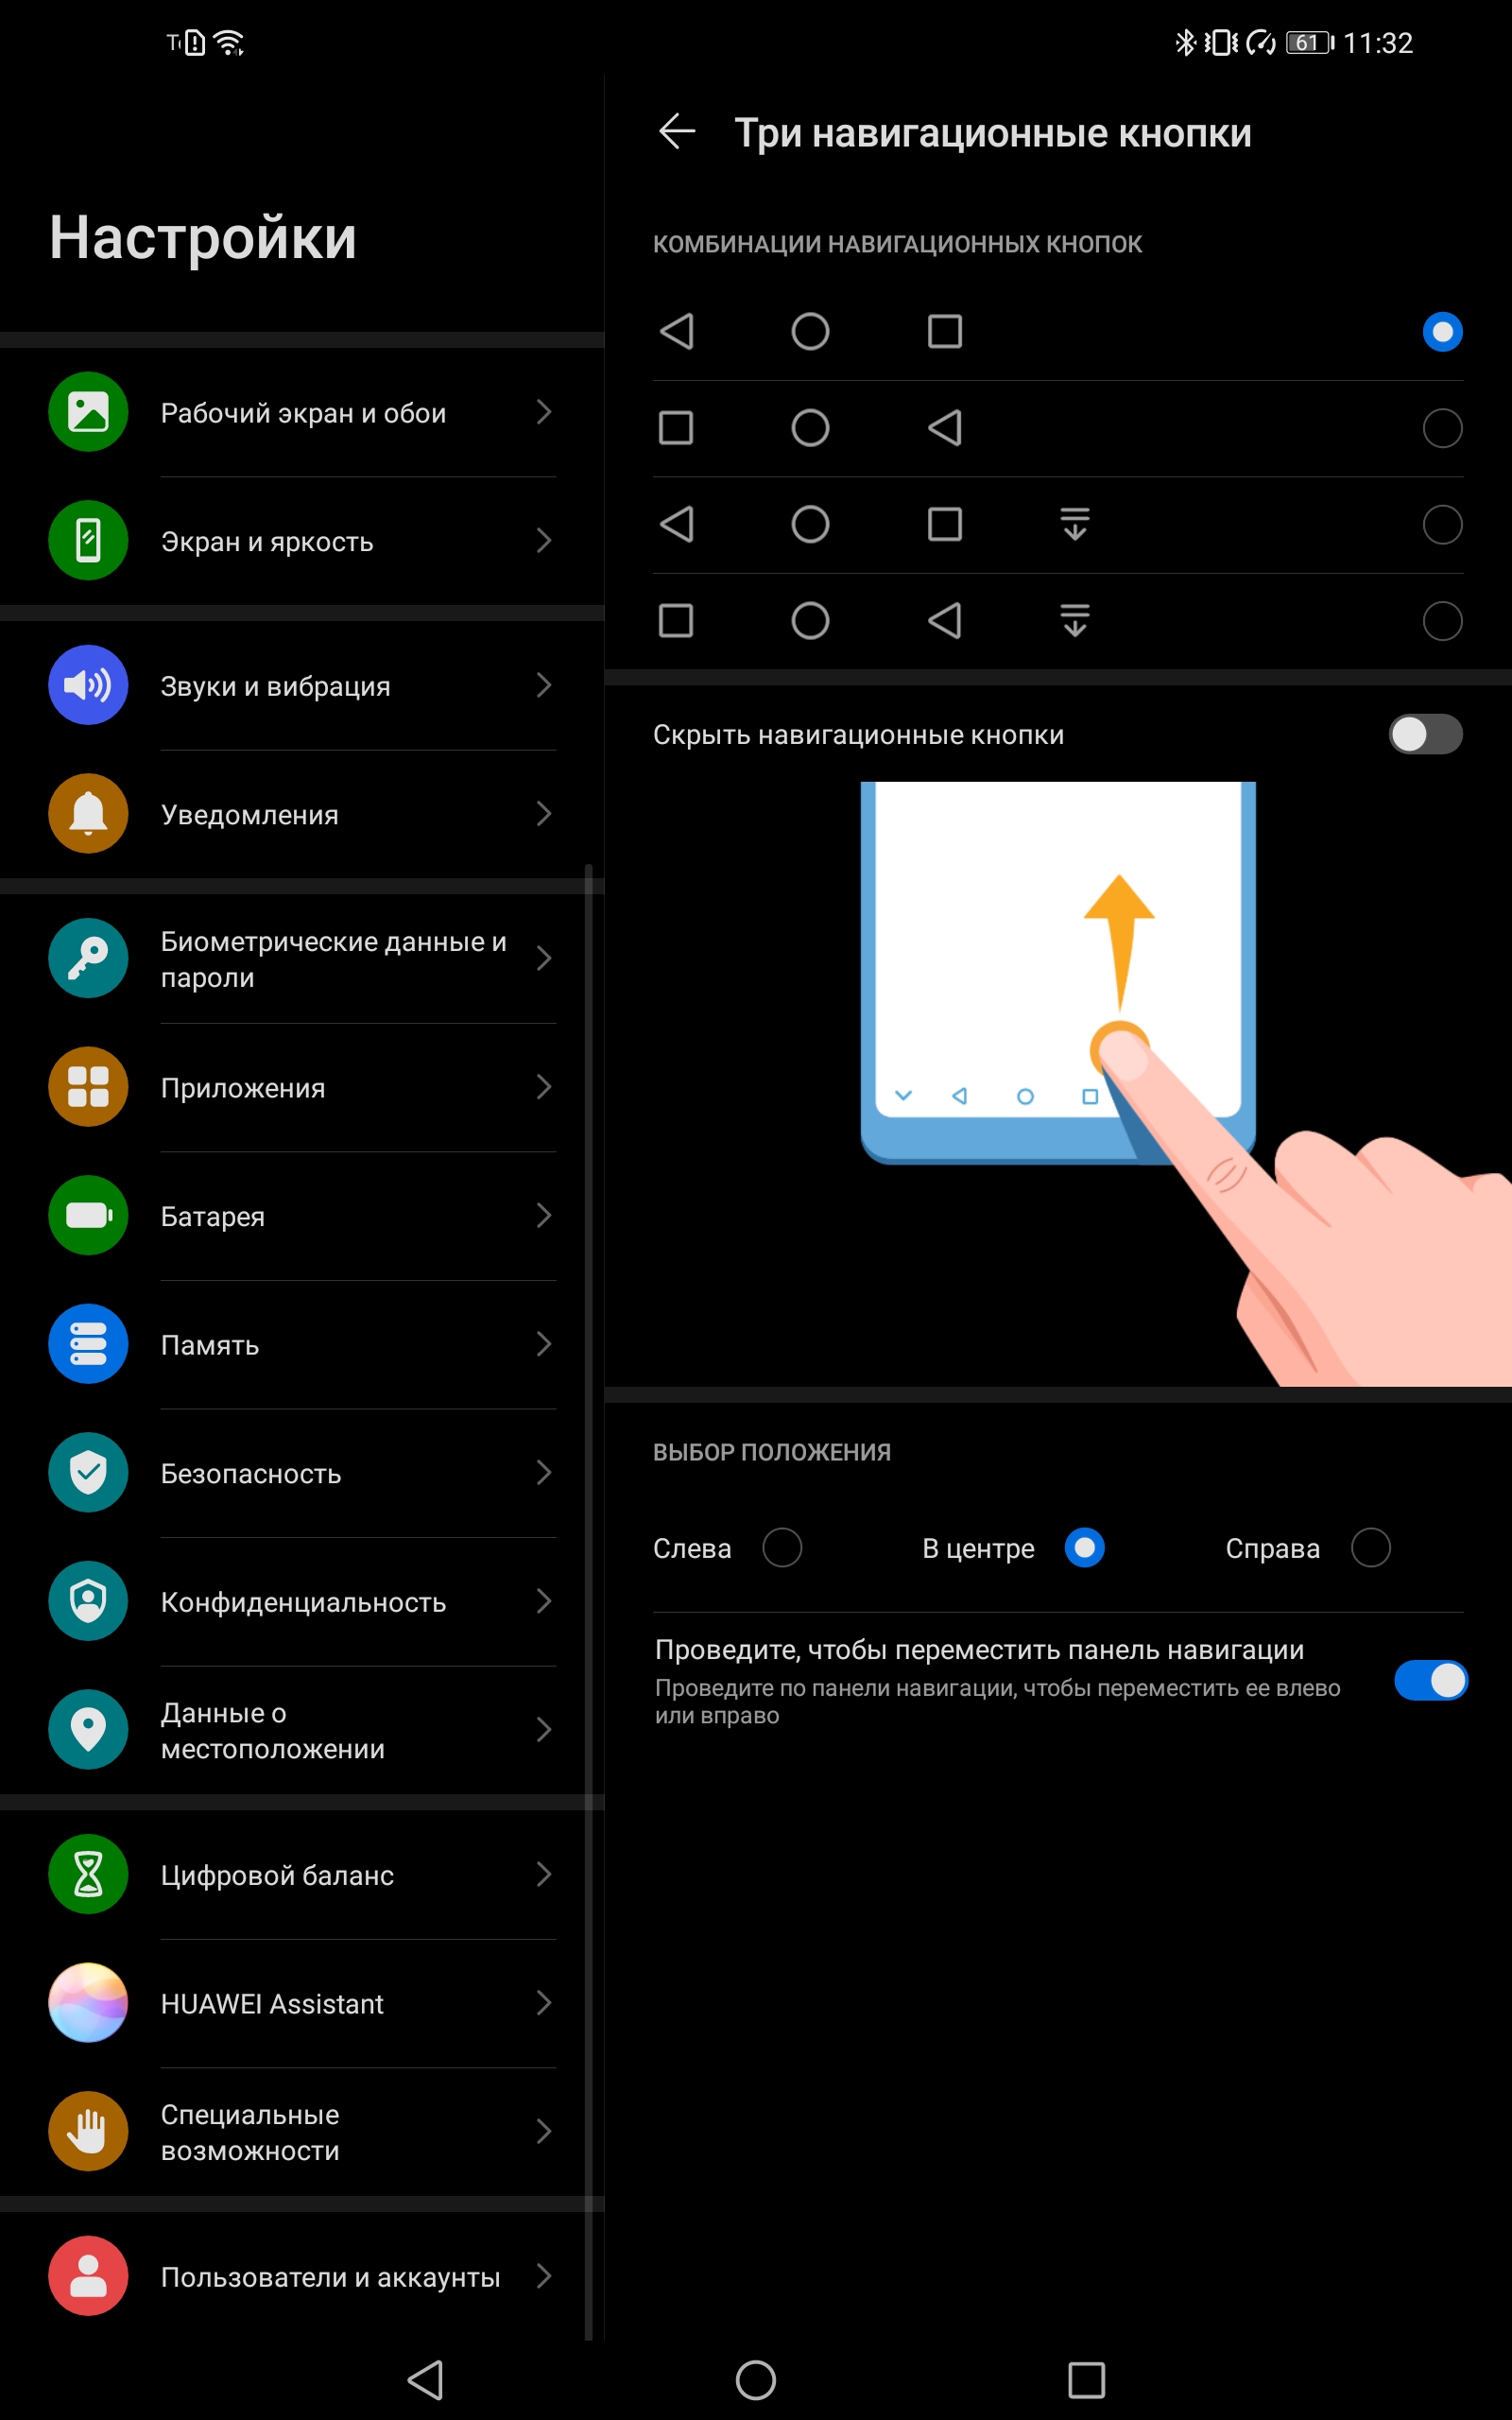The image size is (1512, 2420).
Task: Tap the HUAWEI Assistant gradient icon
Action: coord(88,2003)
